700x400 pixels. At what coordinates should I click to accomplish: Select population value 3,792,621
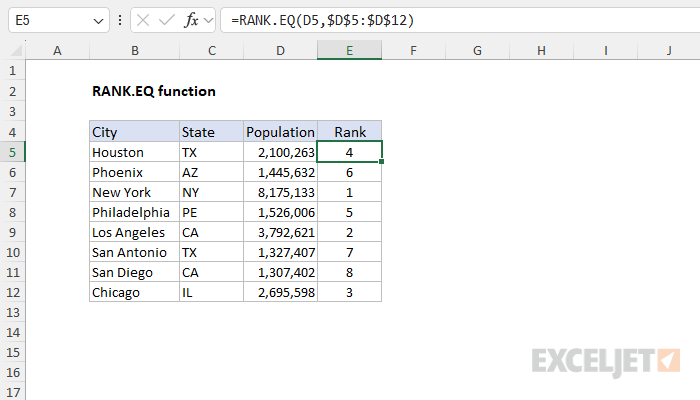(280, 232)
